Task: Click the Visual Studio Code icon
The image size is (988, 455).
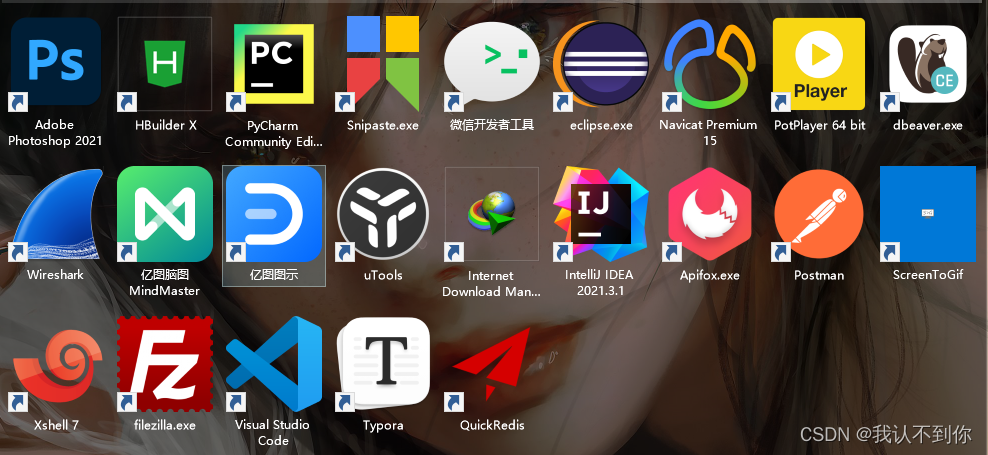Action: pos(273,364)
